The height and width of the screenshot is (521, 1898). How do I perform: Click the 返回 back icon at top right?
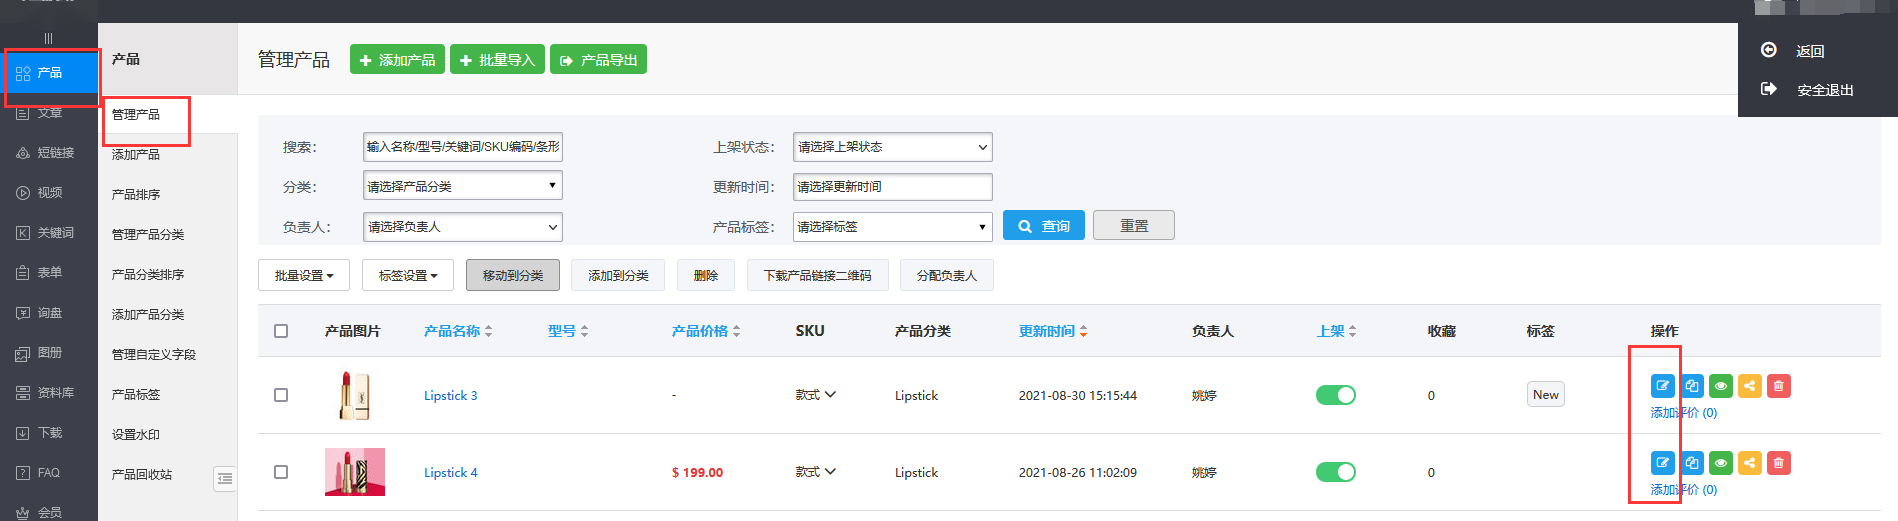pyautogui.click(x=1768, y=51)
